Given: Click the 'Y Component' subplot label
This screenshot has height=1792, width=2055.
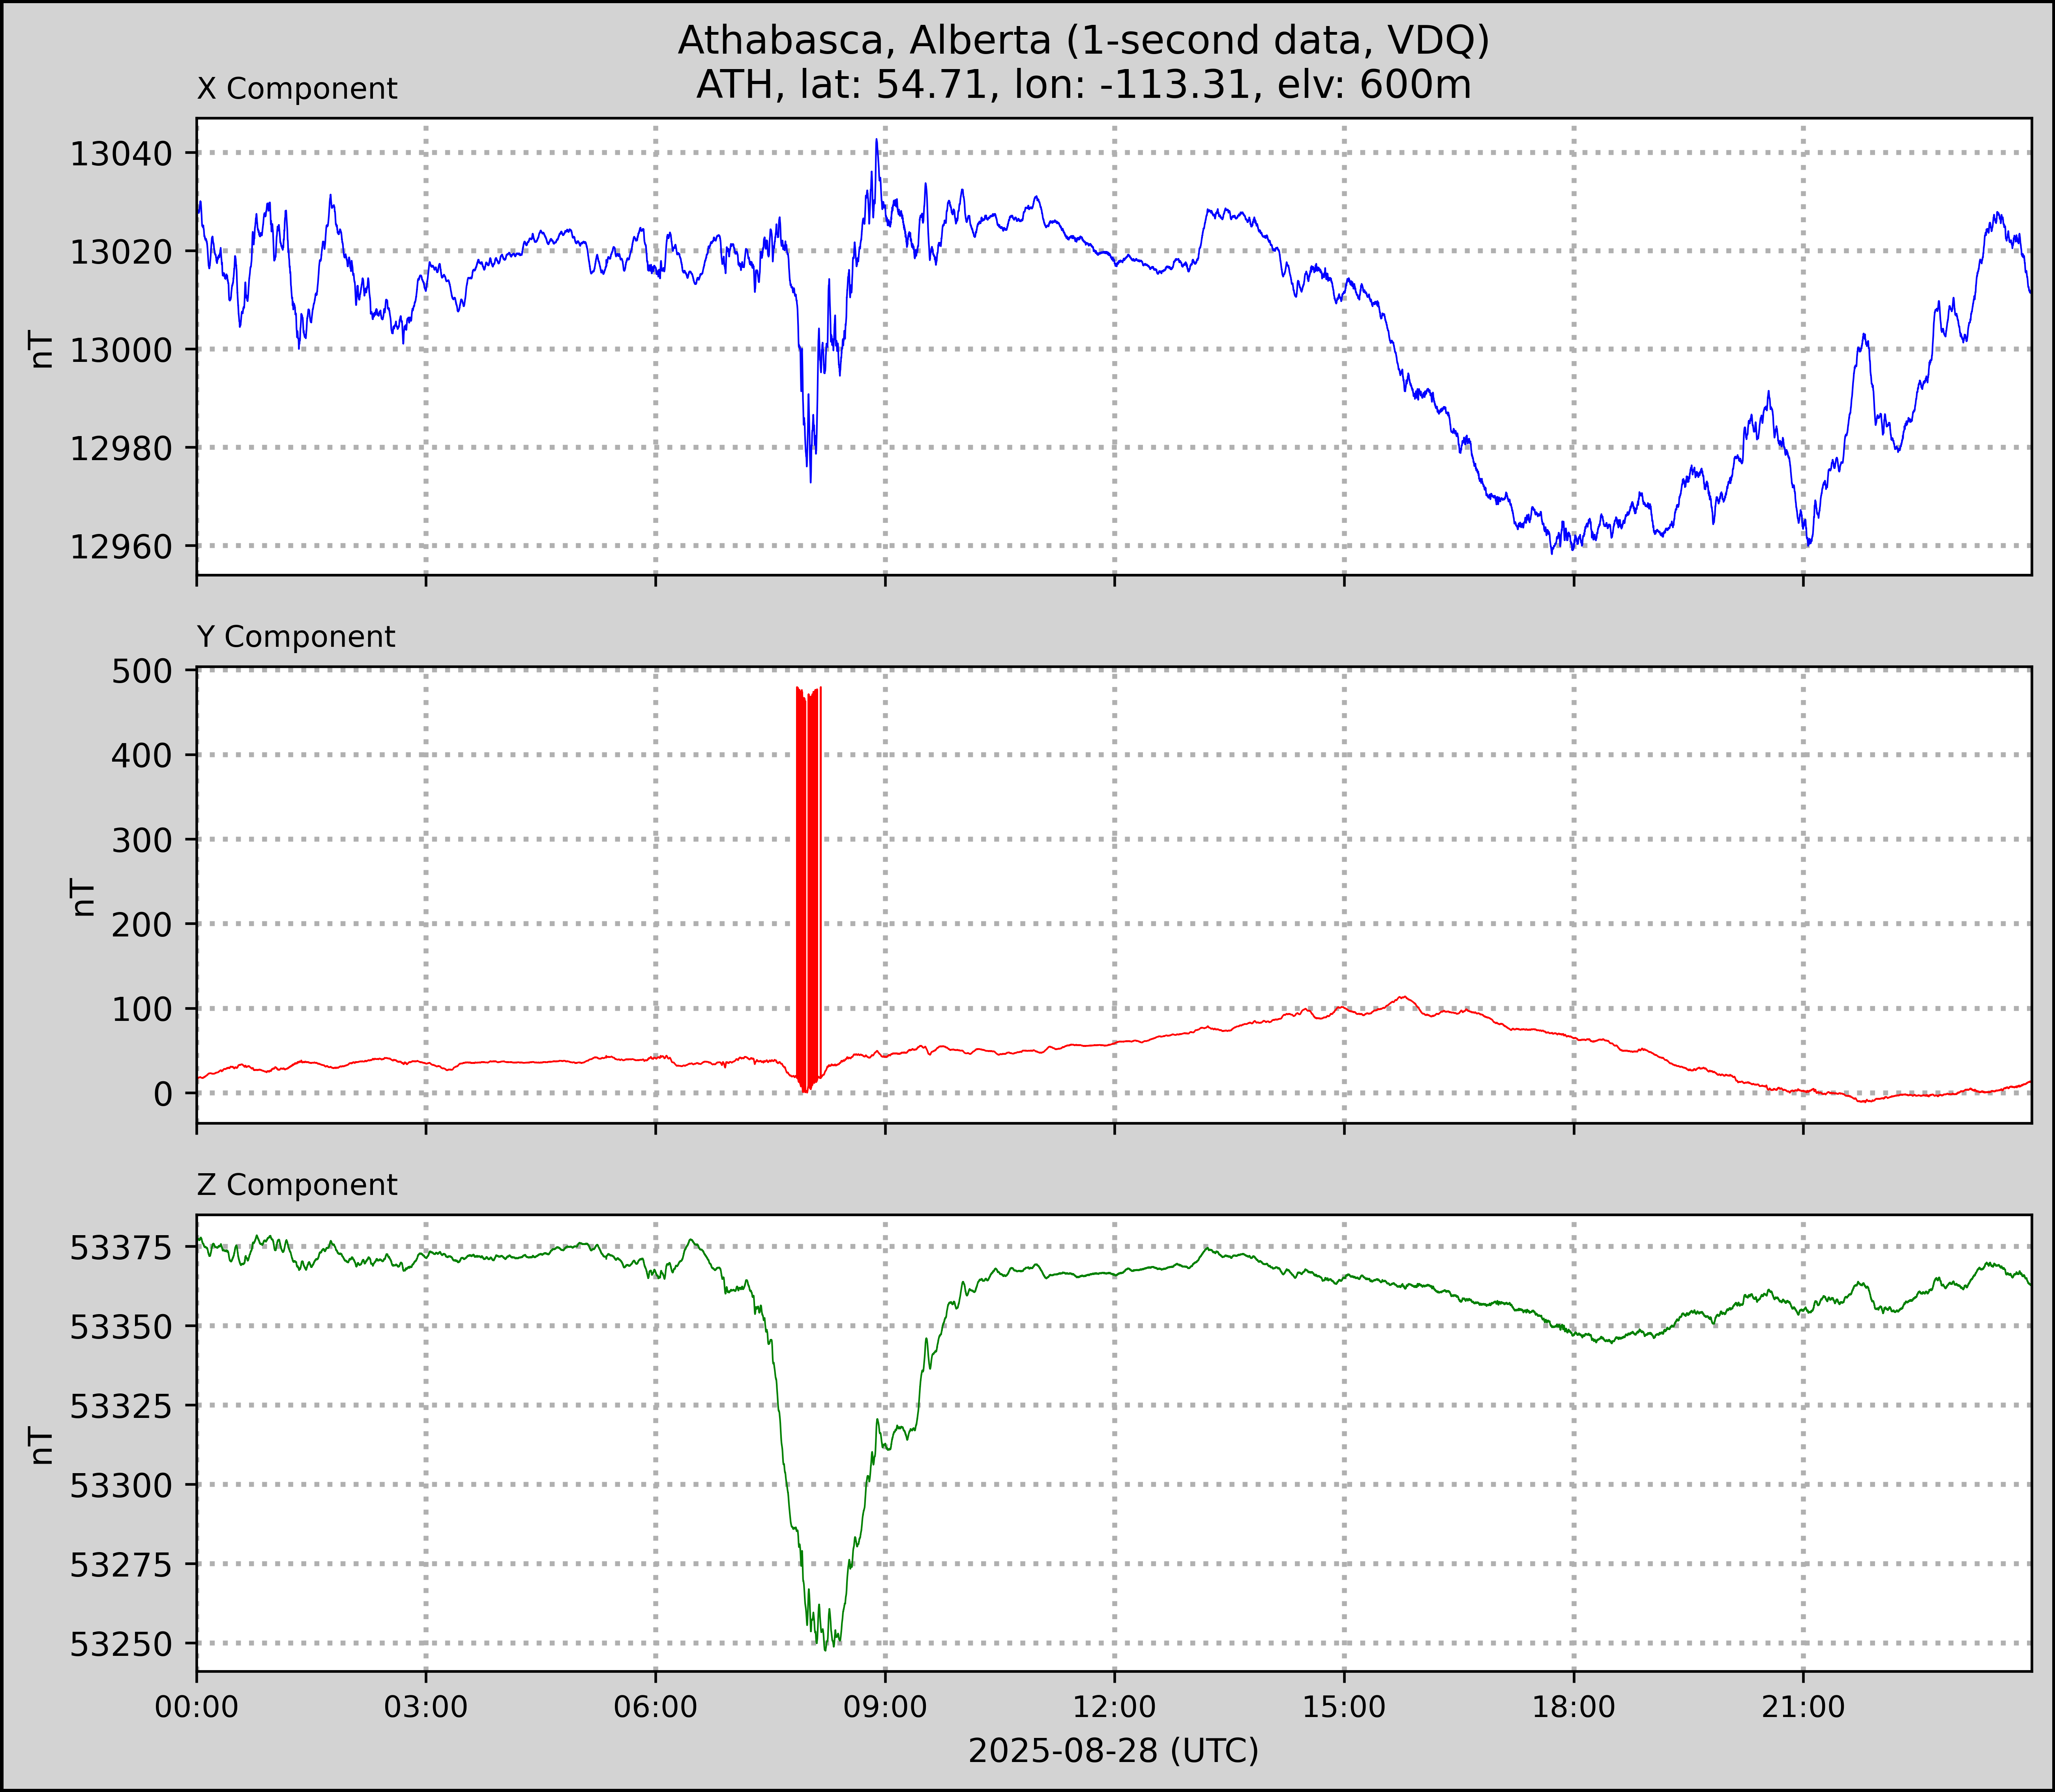Looking at the screenshot, I should (296, 637).
